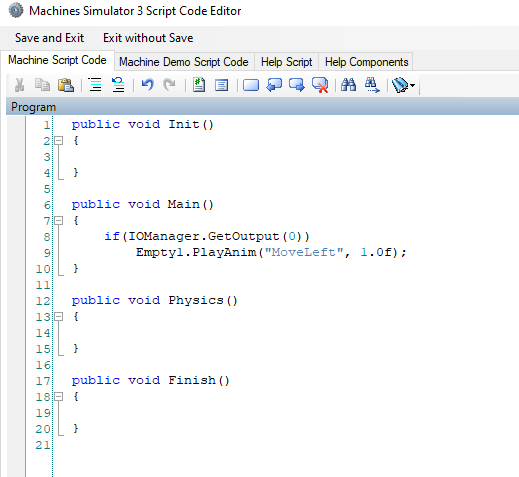Viewport: 519px width, 477px height.
Task: Clear bookmarks icon with red X
Action: [x=320, y=85]
